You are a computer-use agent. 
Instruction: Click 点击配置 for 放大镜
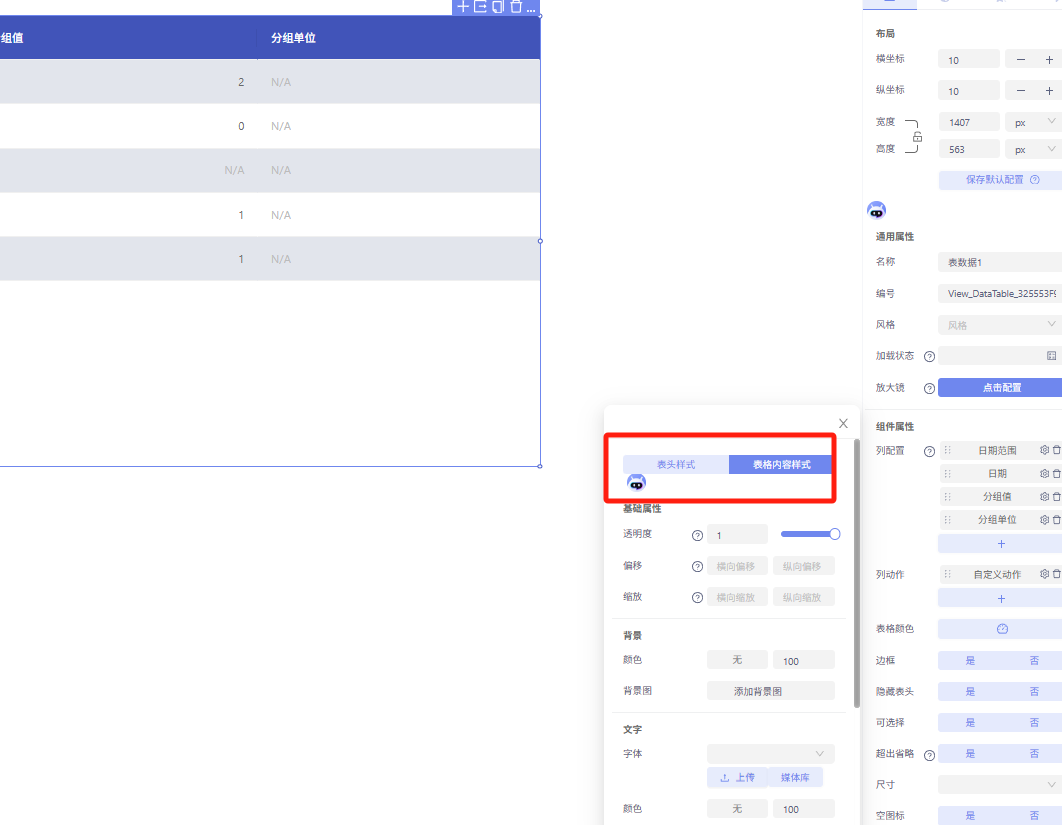(x=1000, y=387)
